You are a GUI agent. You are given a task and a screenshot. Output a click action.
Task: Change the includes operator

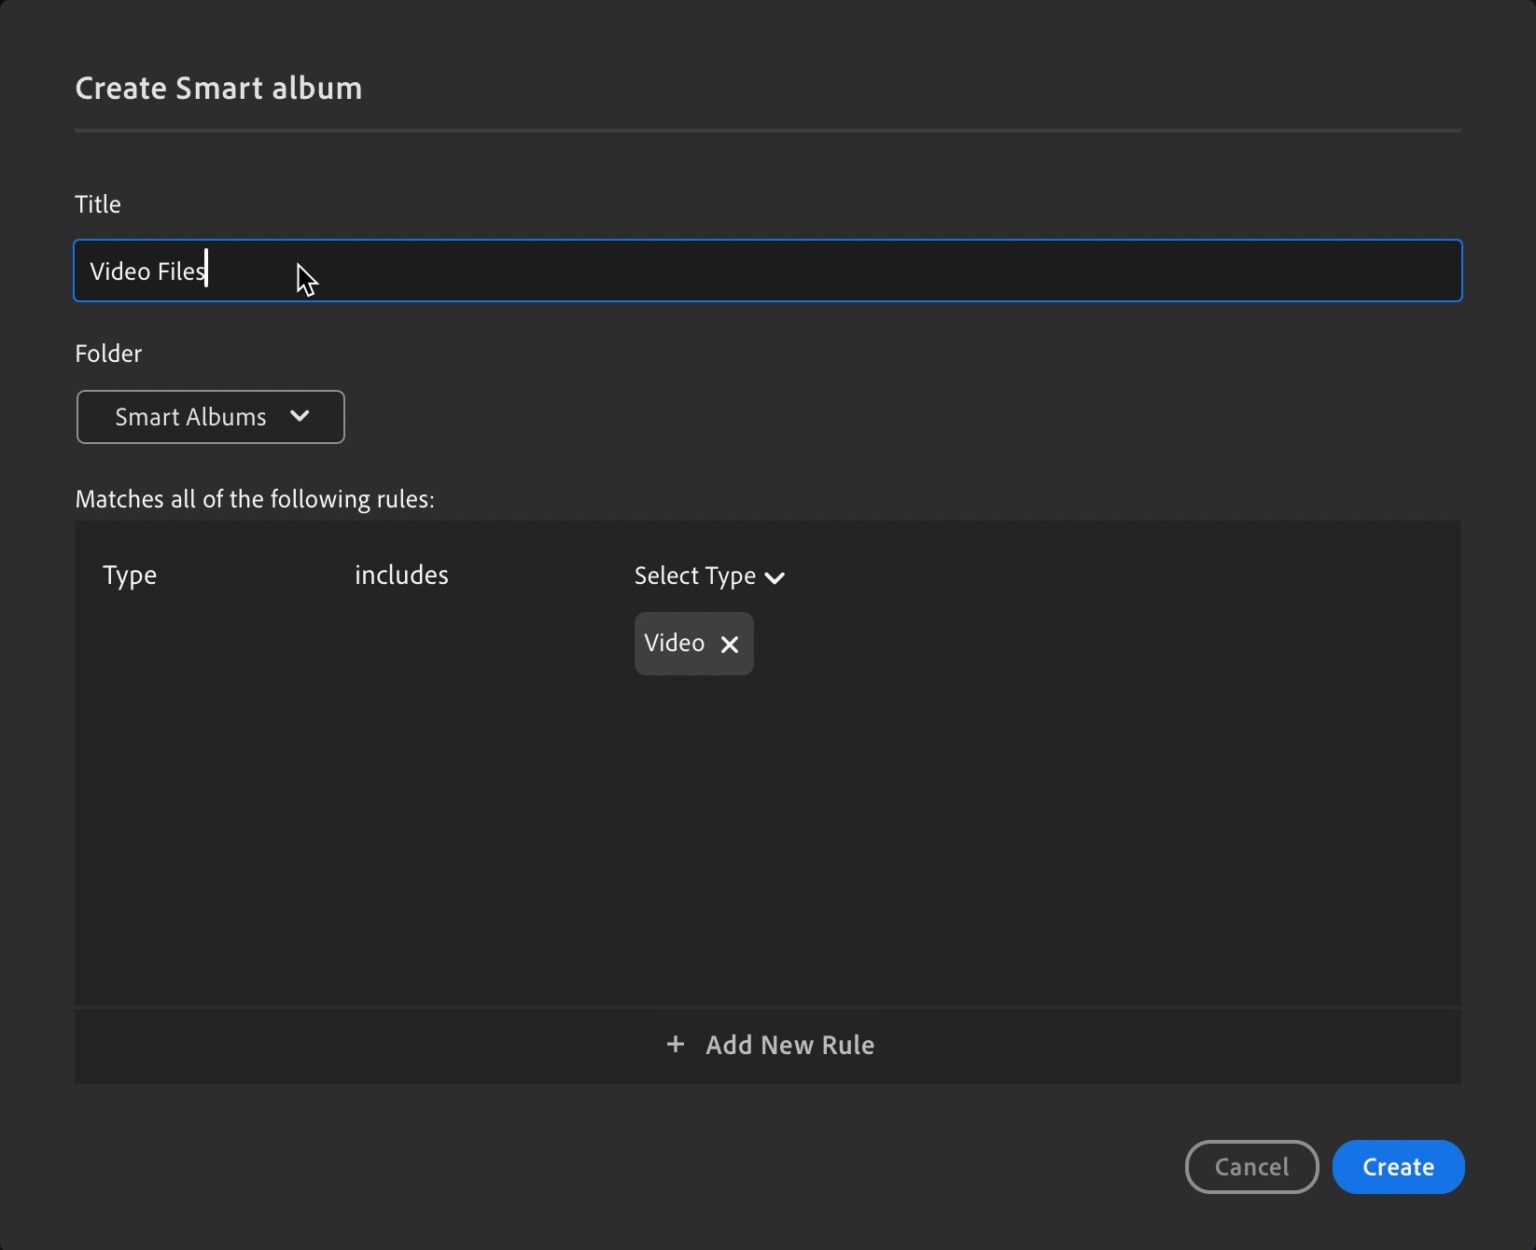click(x=400, y=575)
